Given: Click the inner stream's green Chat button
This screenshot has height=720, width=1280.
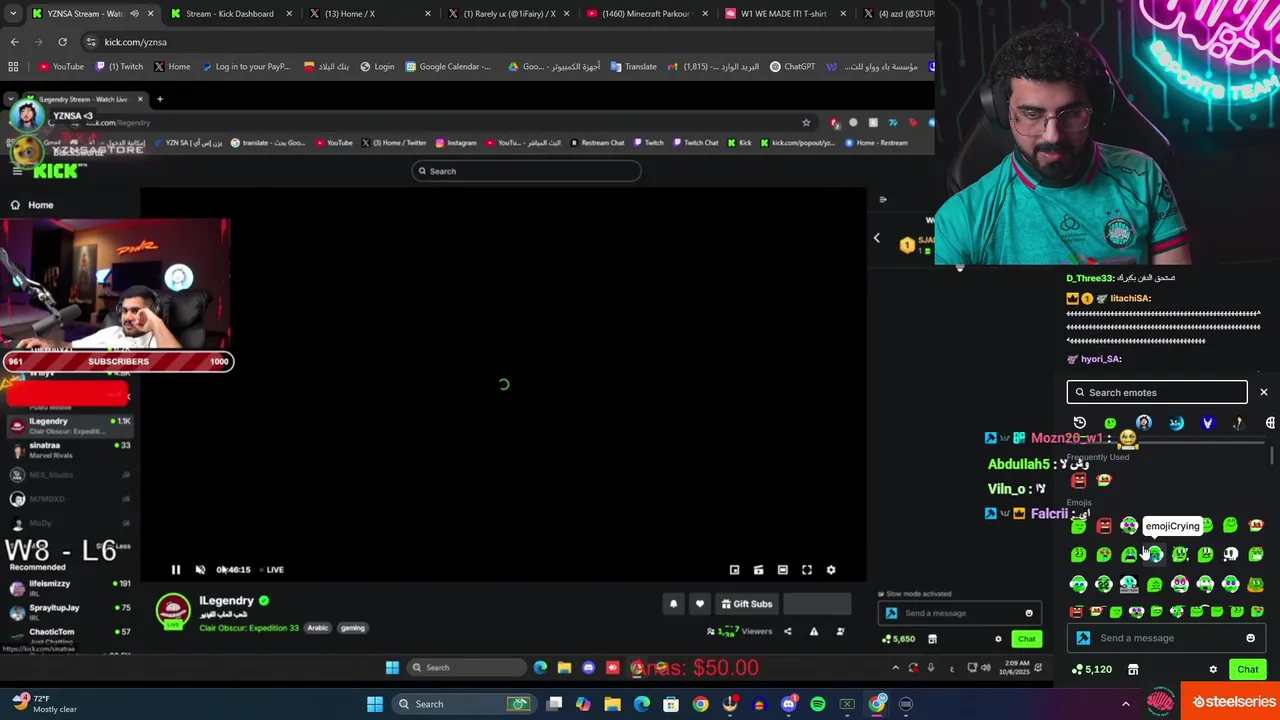Looking at the screenshot, I should tap(1027, 639).
